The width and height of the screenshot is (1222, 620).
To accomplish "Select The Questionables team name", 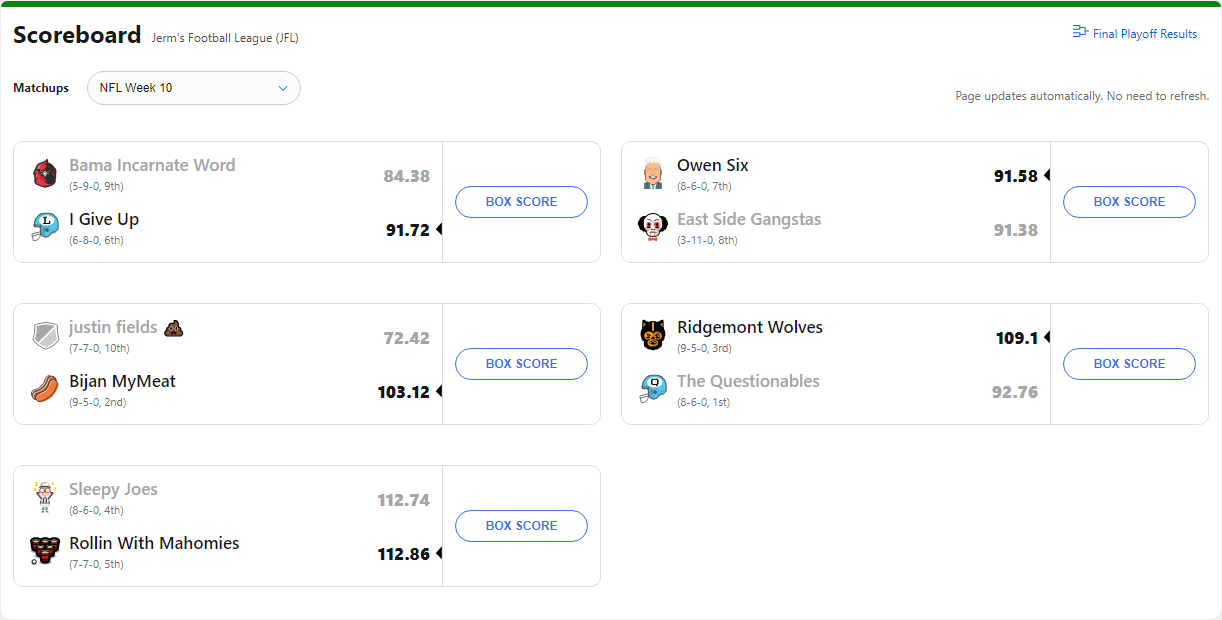I will [x=748, y=382].
